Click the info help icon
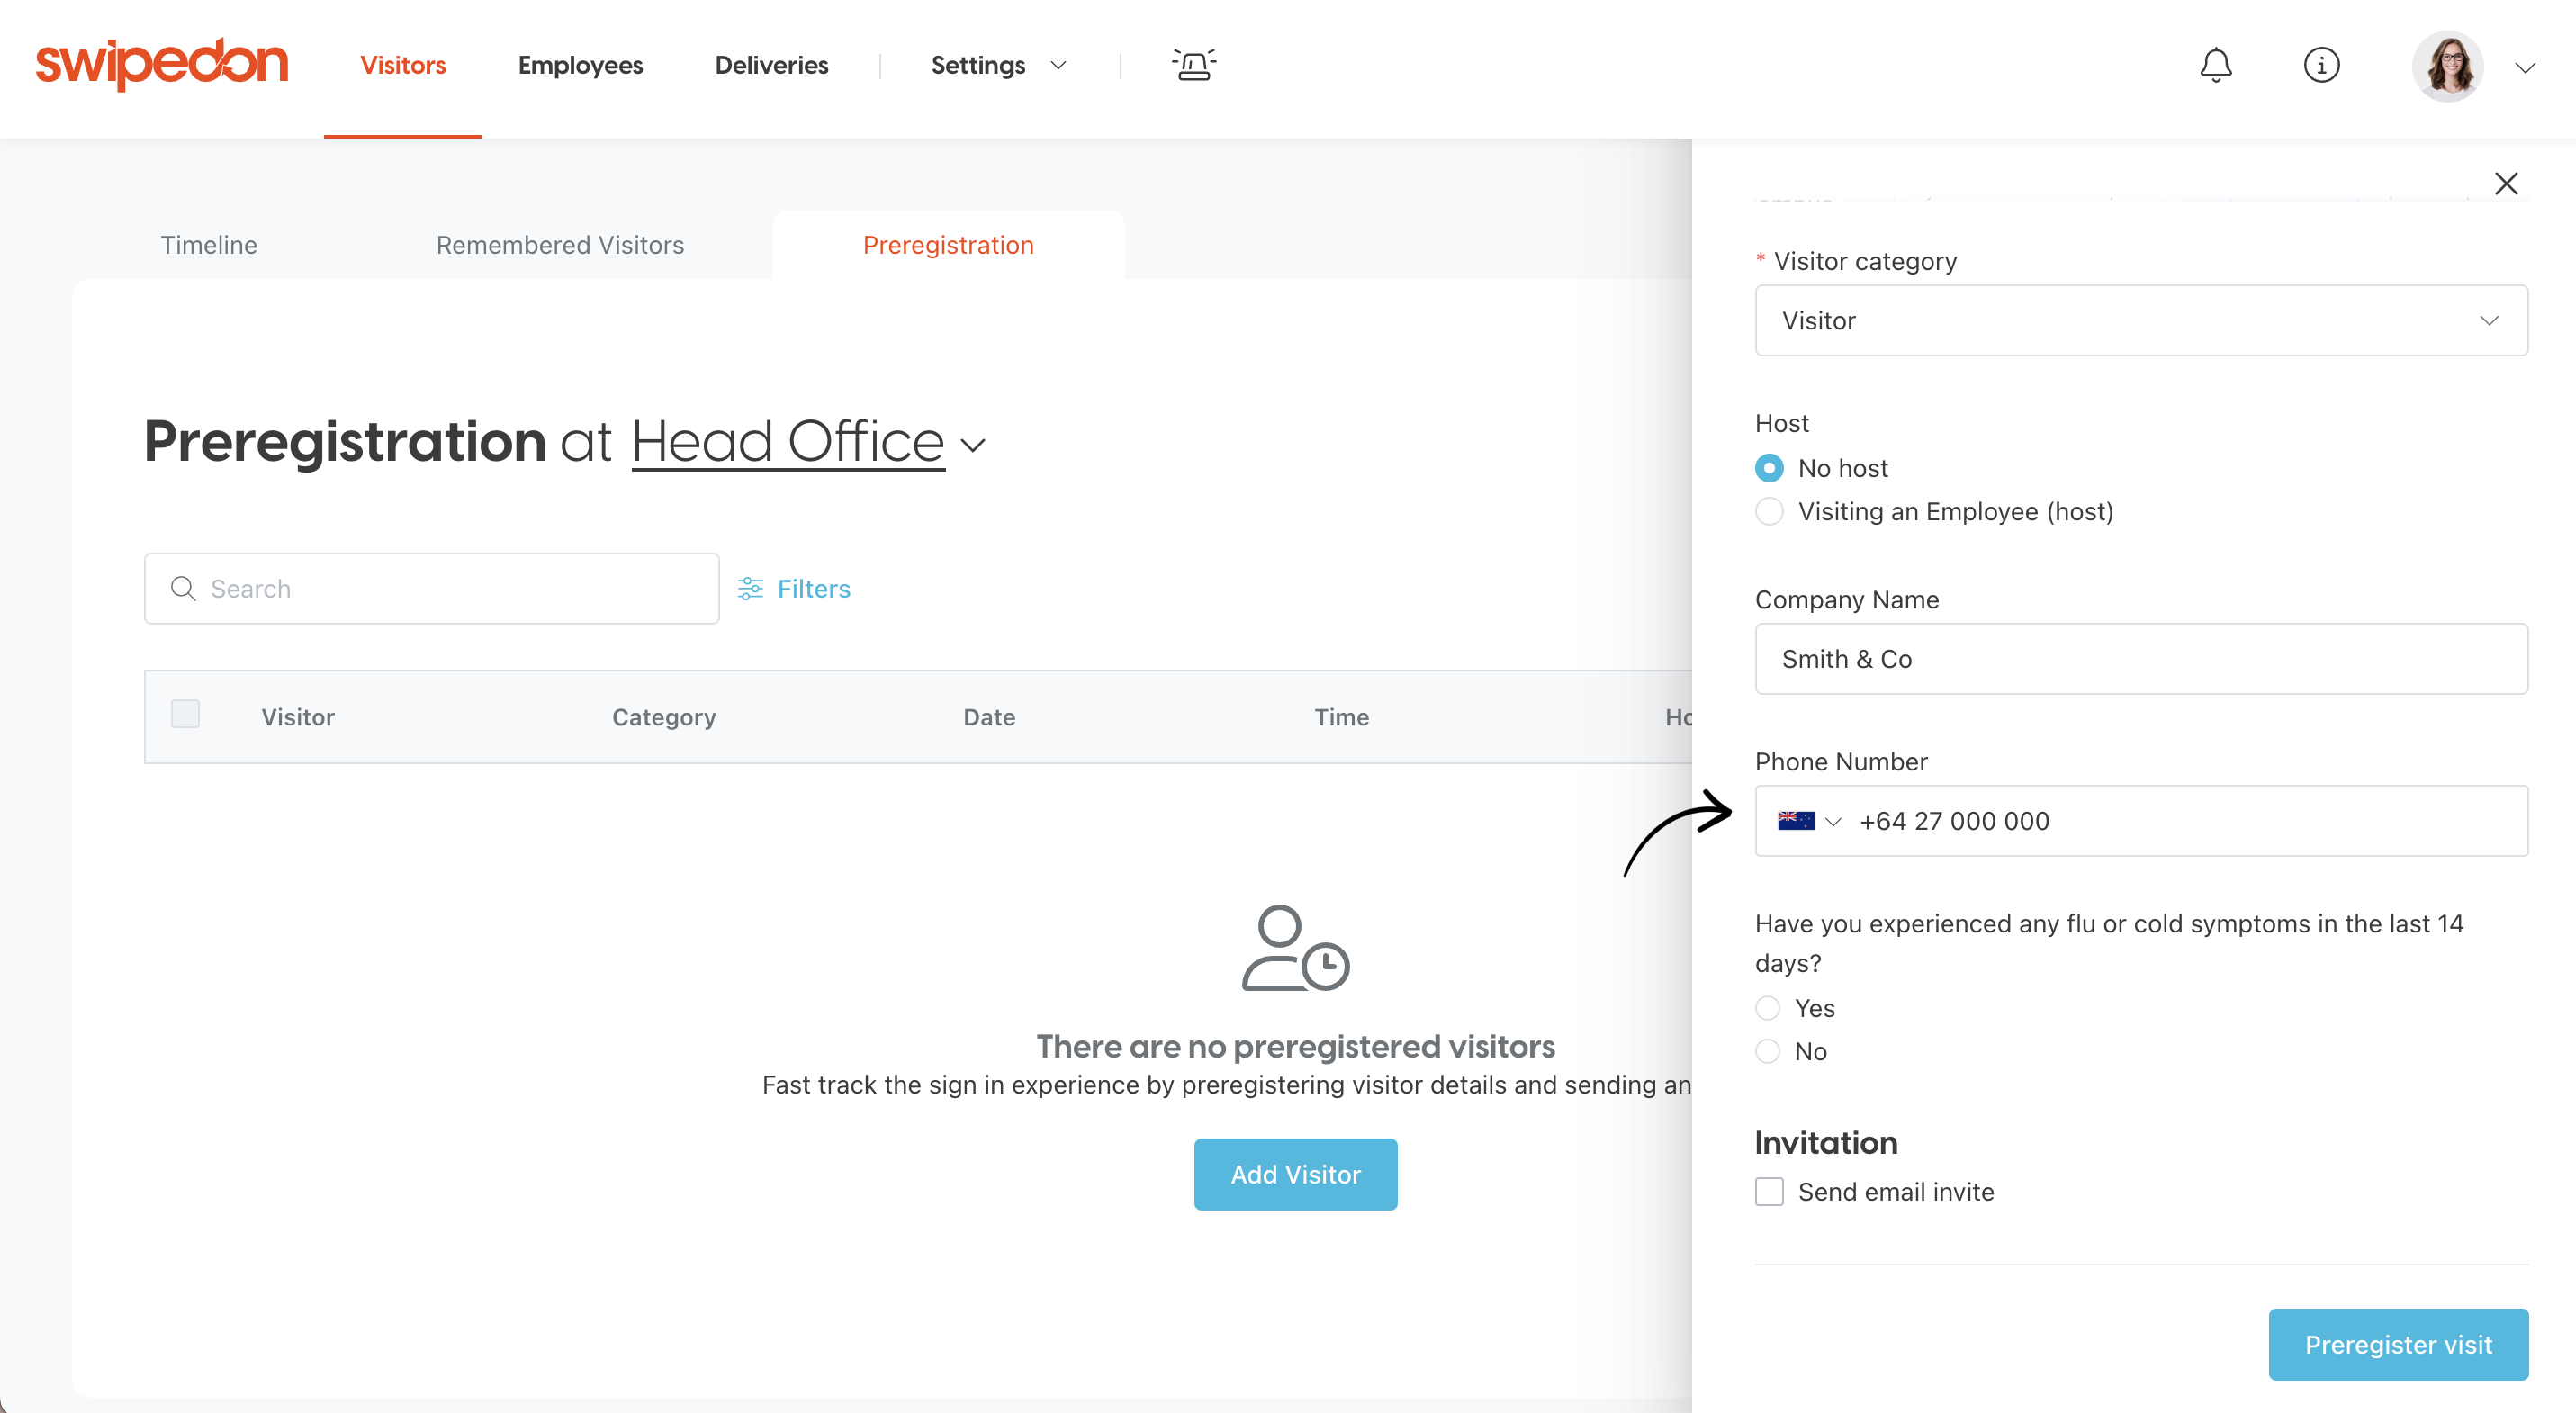Screen dimensions: 2576x1413 tap(2321, 65)
